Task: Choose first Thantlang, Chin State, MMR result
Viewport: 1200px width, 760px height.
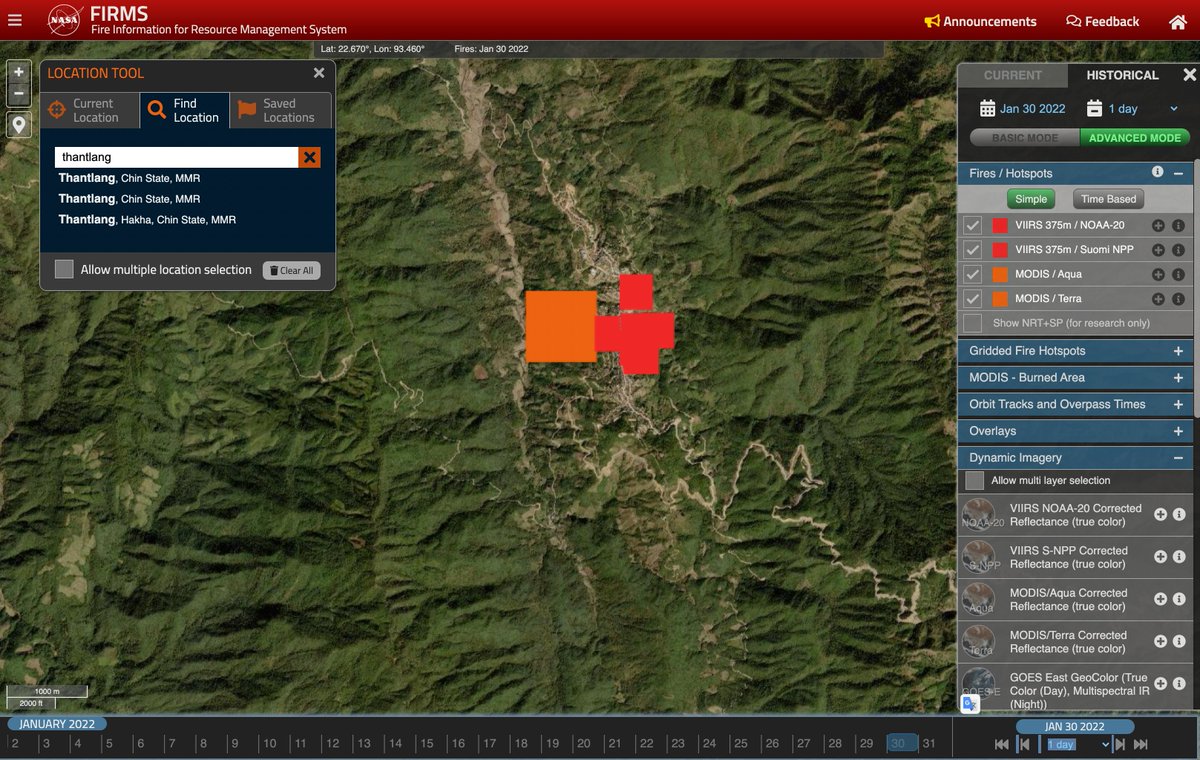Action: 129,178
